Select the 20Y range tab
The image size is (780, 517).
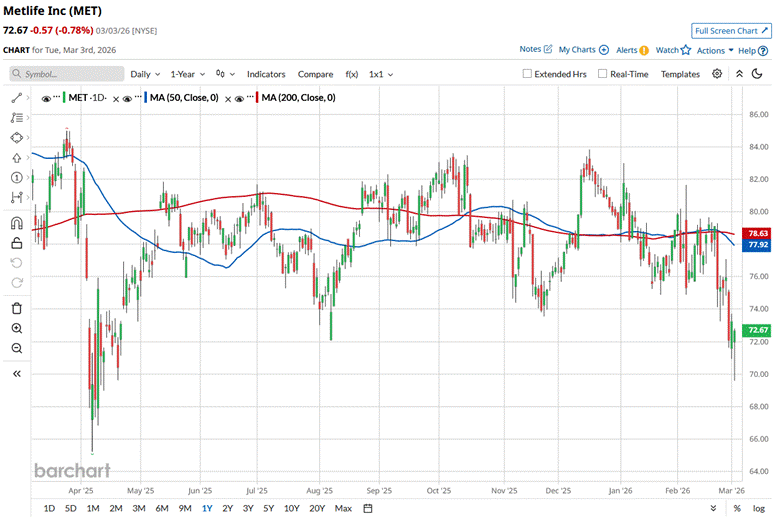pos(317,508)
